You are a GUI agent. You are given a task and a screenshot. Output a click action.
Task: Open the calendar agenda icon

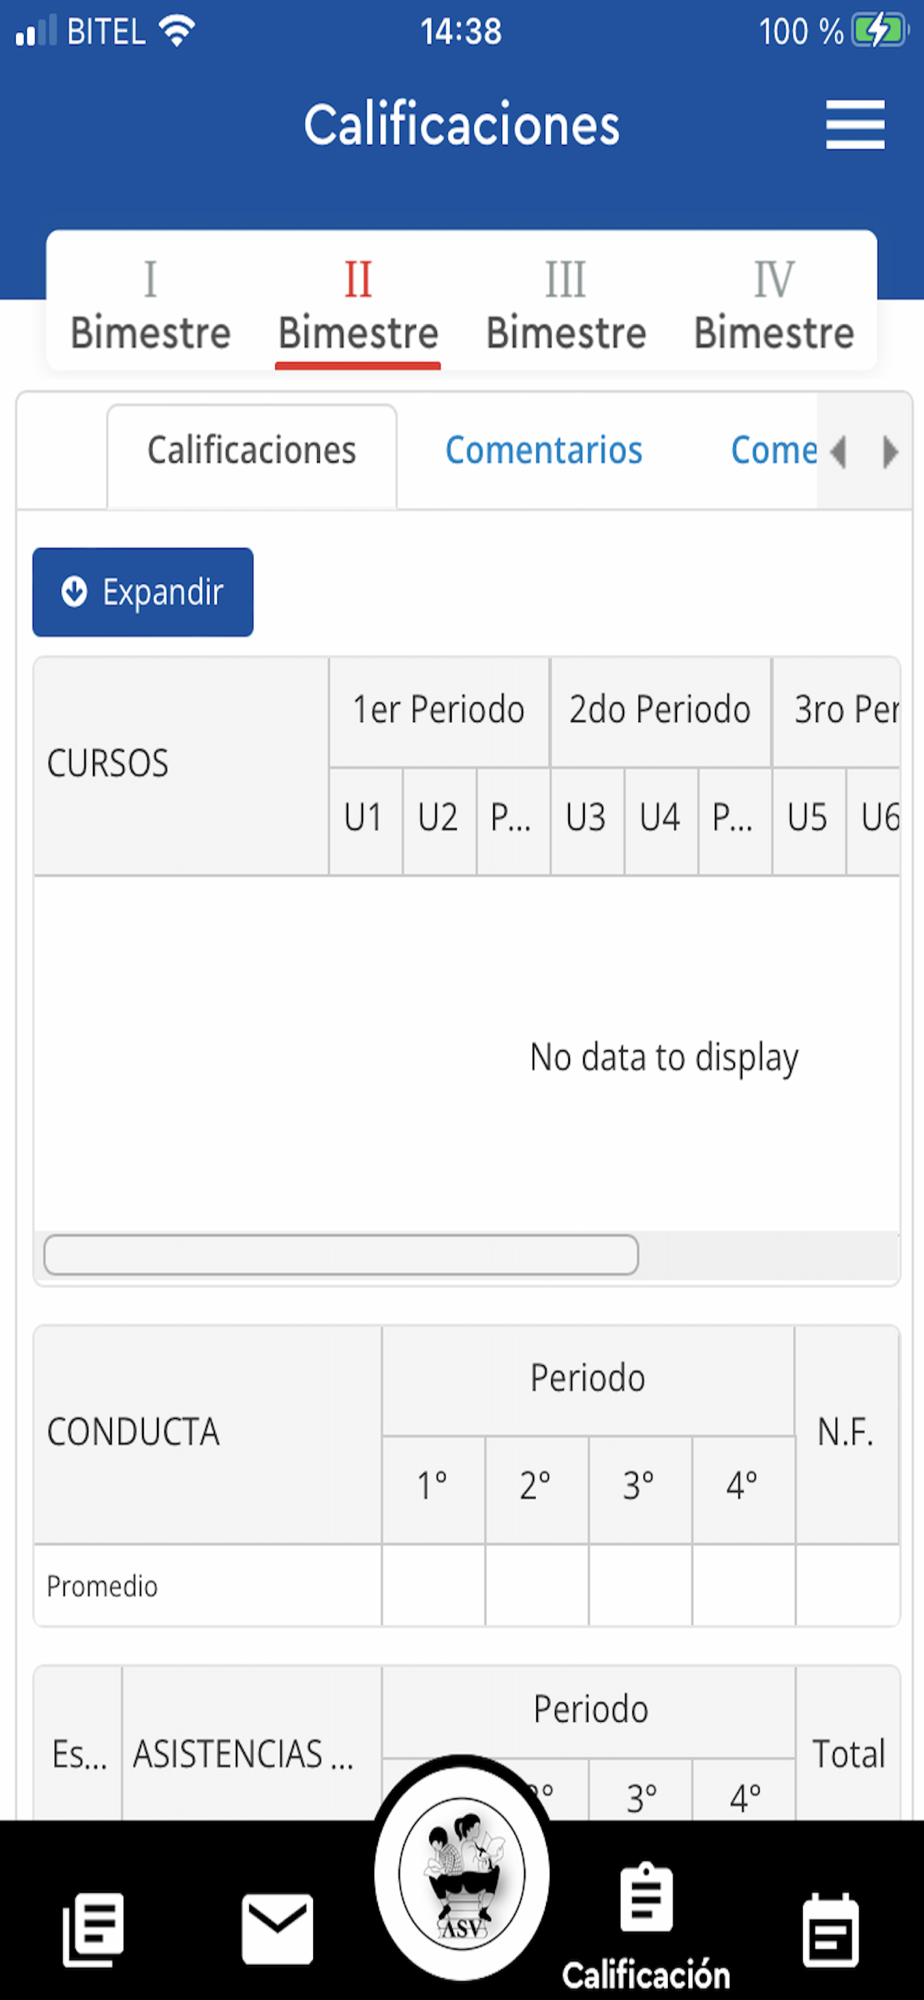click(x=830, y=1930)
